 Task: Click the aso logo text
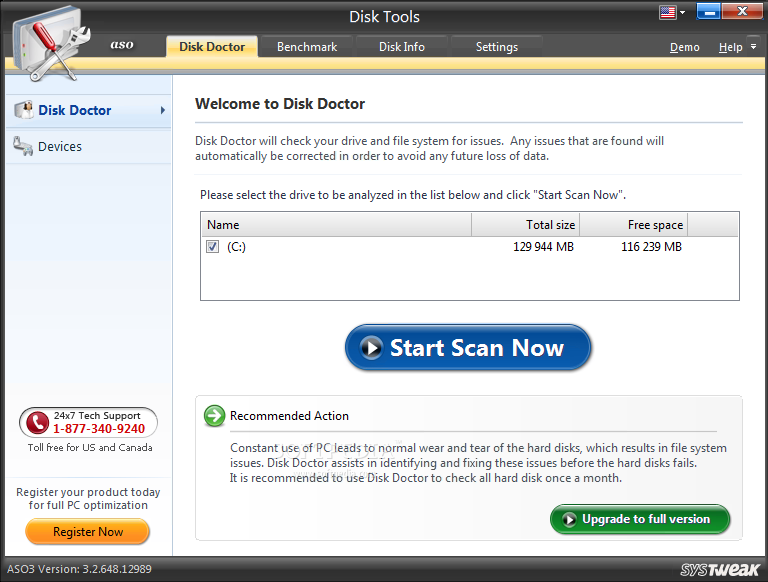(122, 45)
